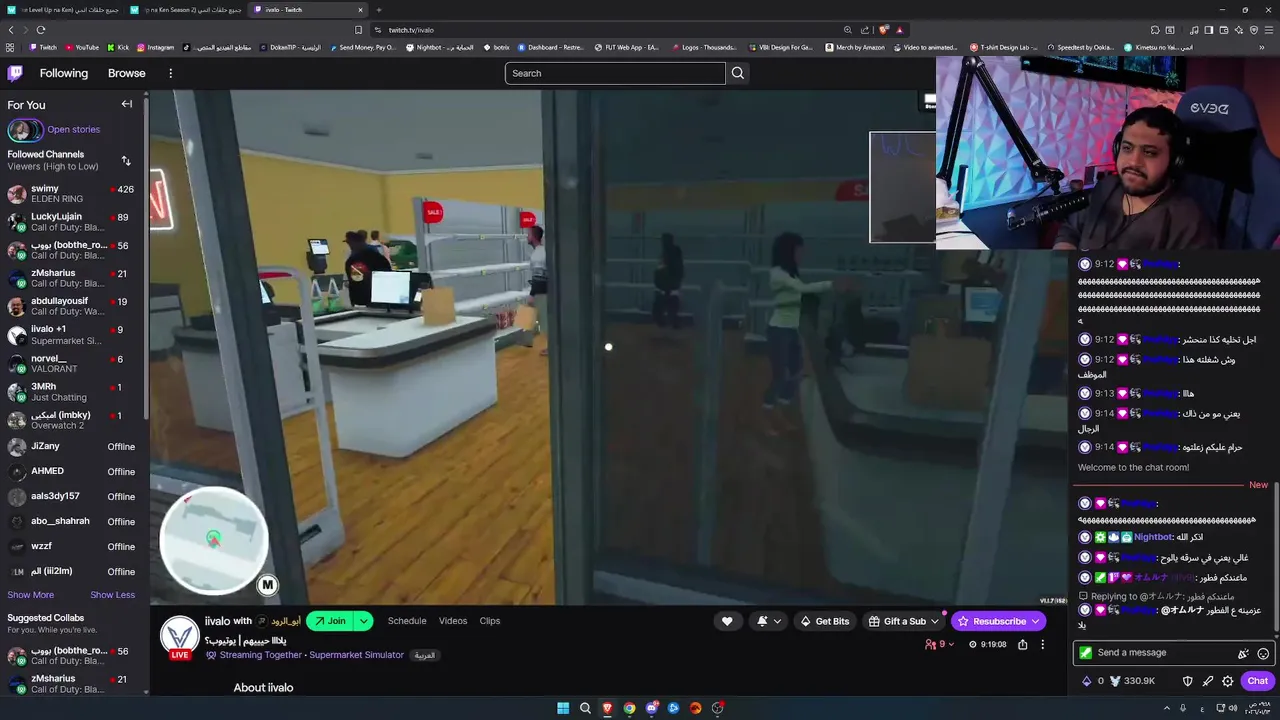Expand the viewer count 9 dropdown

click(939, 645)
